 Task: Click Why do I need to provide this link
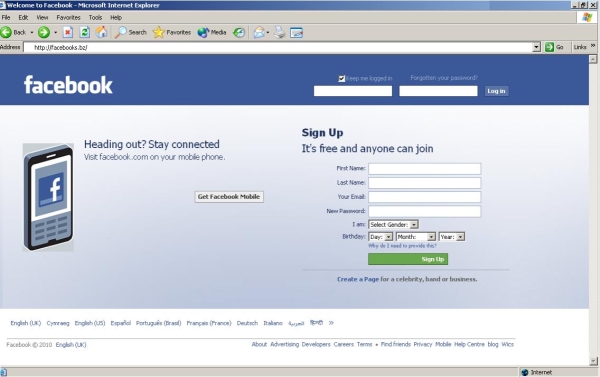pos(402,246)
